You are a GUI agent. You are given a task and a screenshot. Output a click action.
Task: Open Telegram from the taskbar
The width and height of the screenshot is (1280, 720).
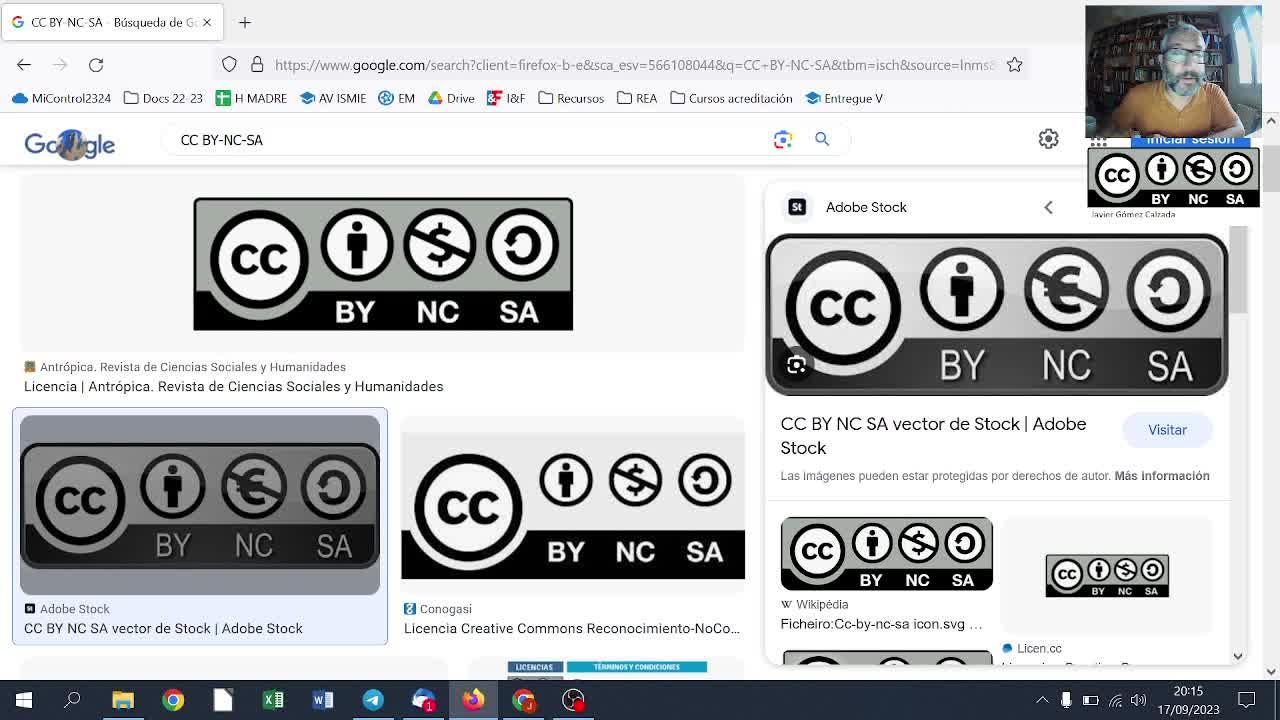tap(373, 700)
